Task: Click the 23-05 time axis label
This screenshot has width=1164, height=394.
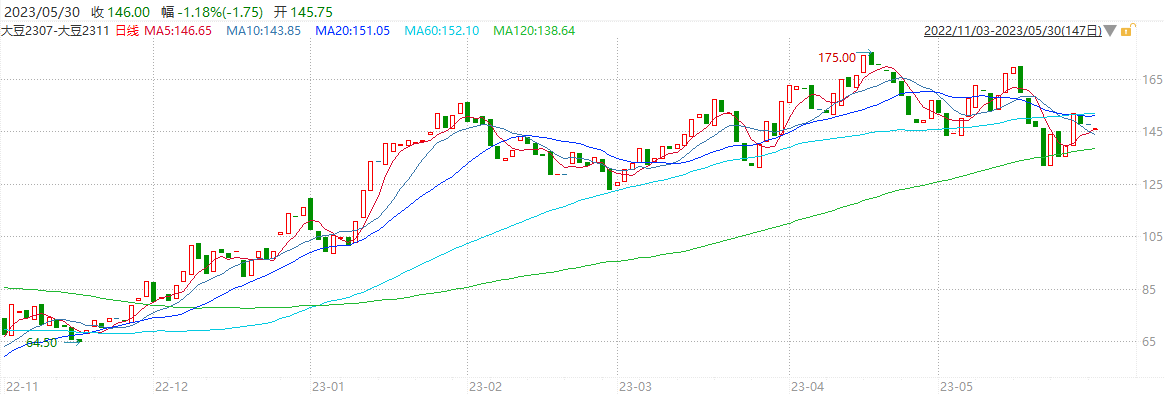Action: coord(955,387)
